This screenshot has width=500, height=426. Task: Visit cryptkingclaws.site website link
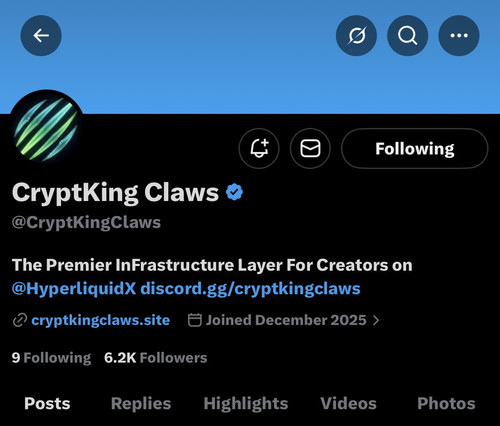tap(101, 320)
